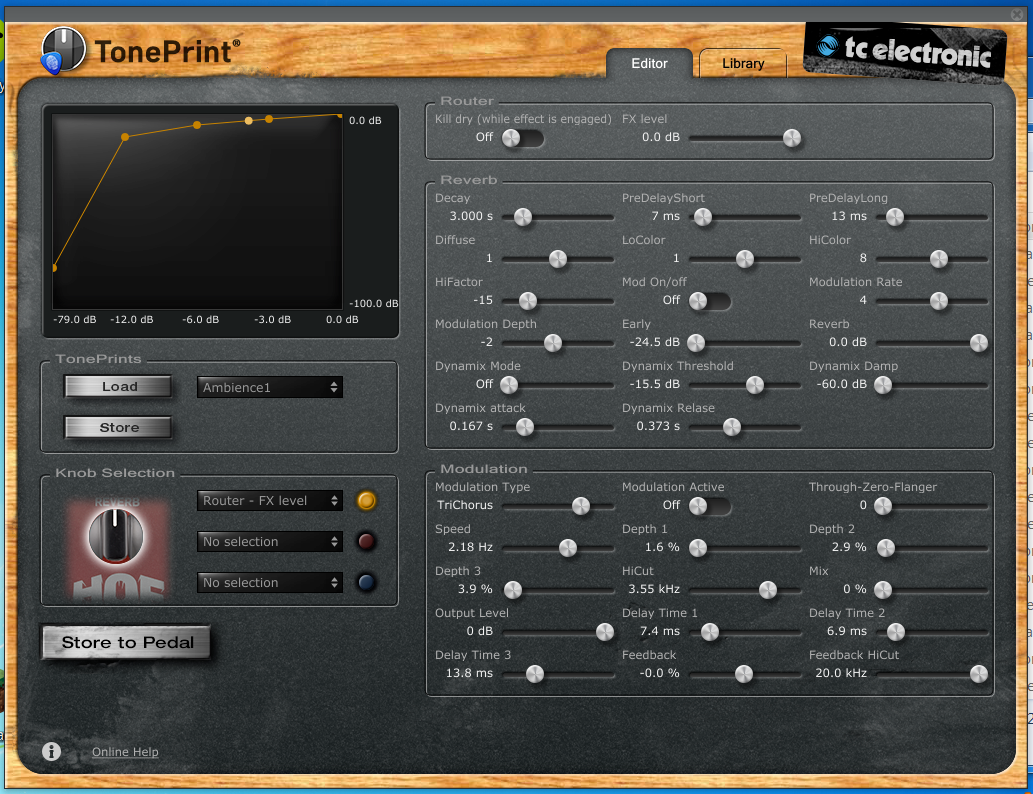Click the blue knob assignment indicator
Image resolution: width=1033 pixels, height=794 pixels.
pyautogui.click(x=366, y=582)
